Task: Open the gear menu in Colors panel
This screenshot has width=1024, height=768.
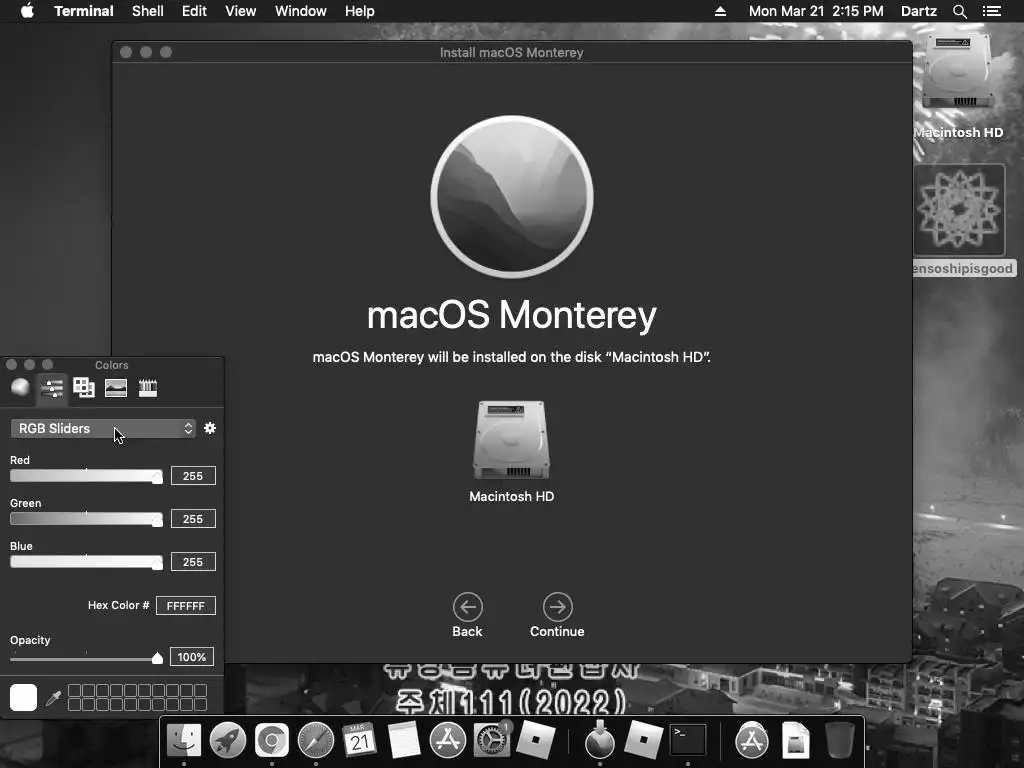Action: [x=210, y=428]
